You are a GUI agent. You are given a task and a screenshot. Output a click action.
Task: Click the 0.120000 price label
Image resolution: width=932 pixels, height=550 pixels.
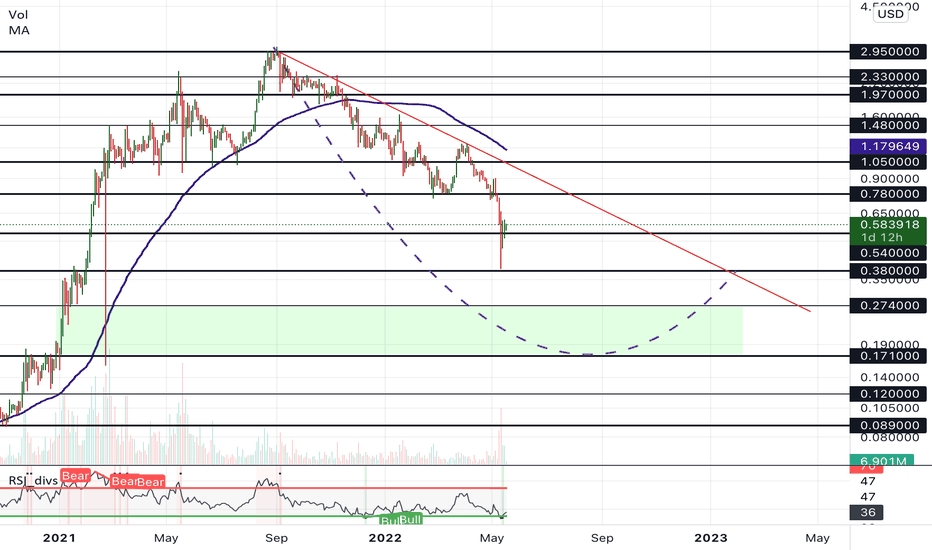[888, 394]
